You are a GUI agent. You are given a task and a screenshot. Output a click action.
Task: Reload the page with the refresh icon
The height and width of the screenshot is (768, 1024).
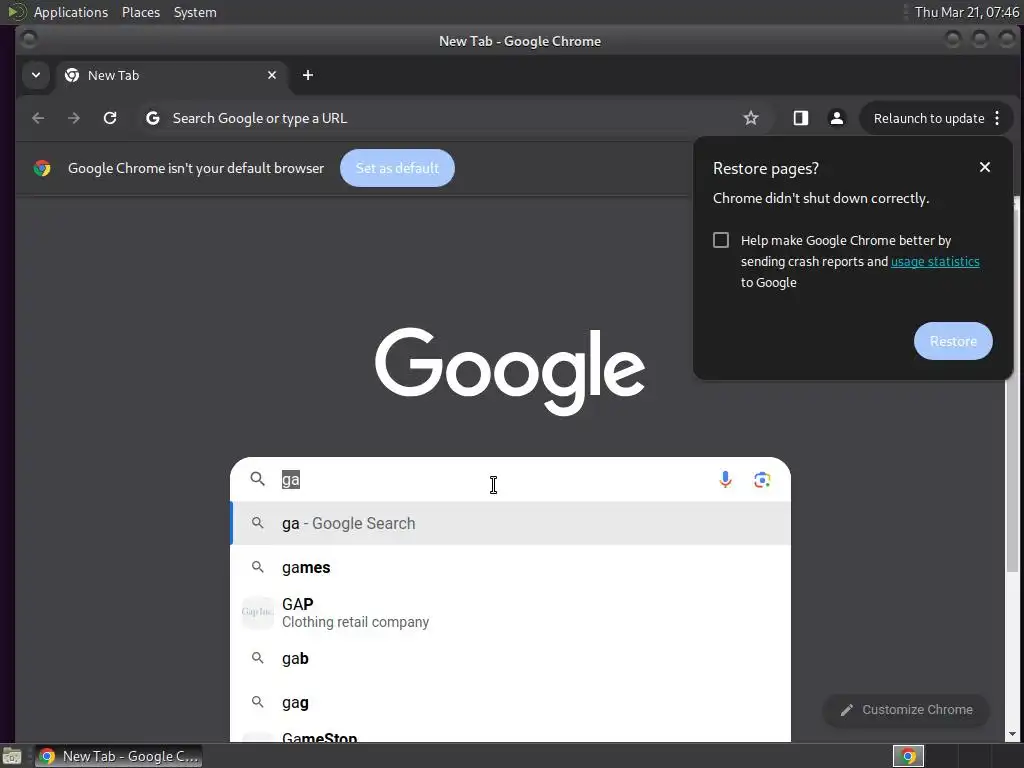110,118
